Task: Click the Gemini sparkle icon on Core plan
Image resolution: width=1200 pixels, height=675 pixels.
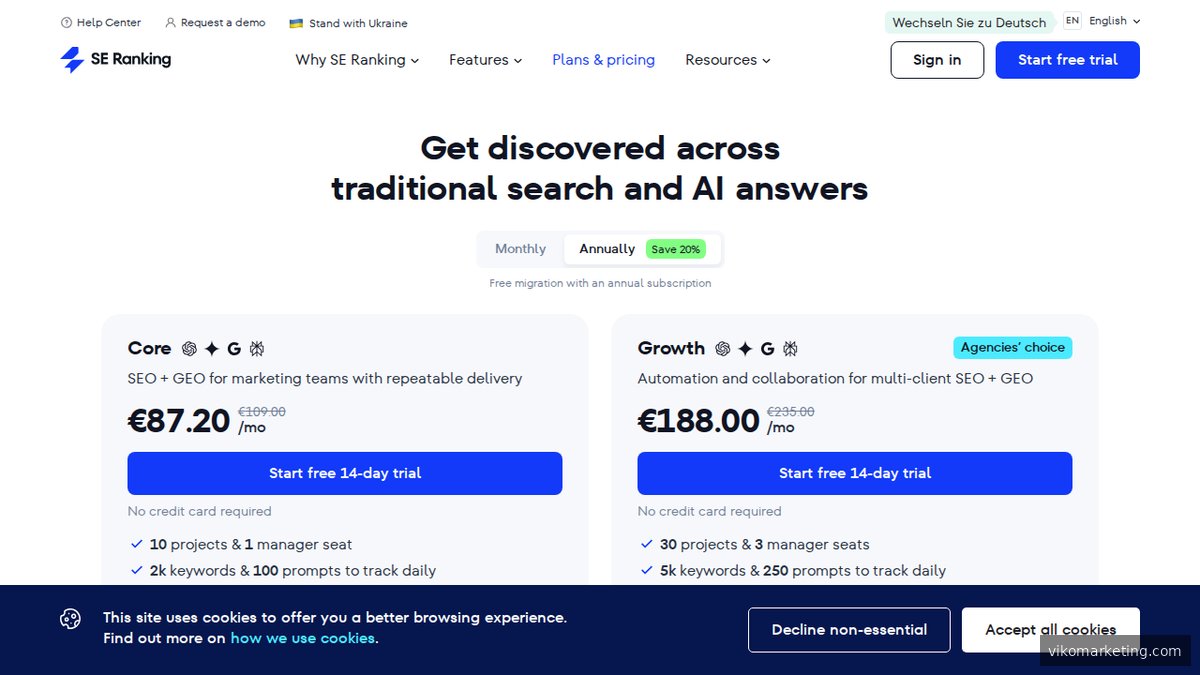Action: click(212, 349)
